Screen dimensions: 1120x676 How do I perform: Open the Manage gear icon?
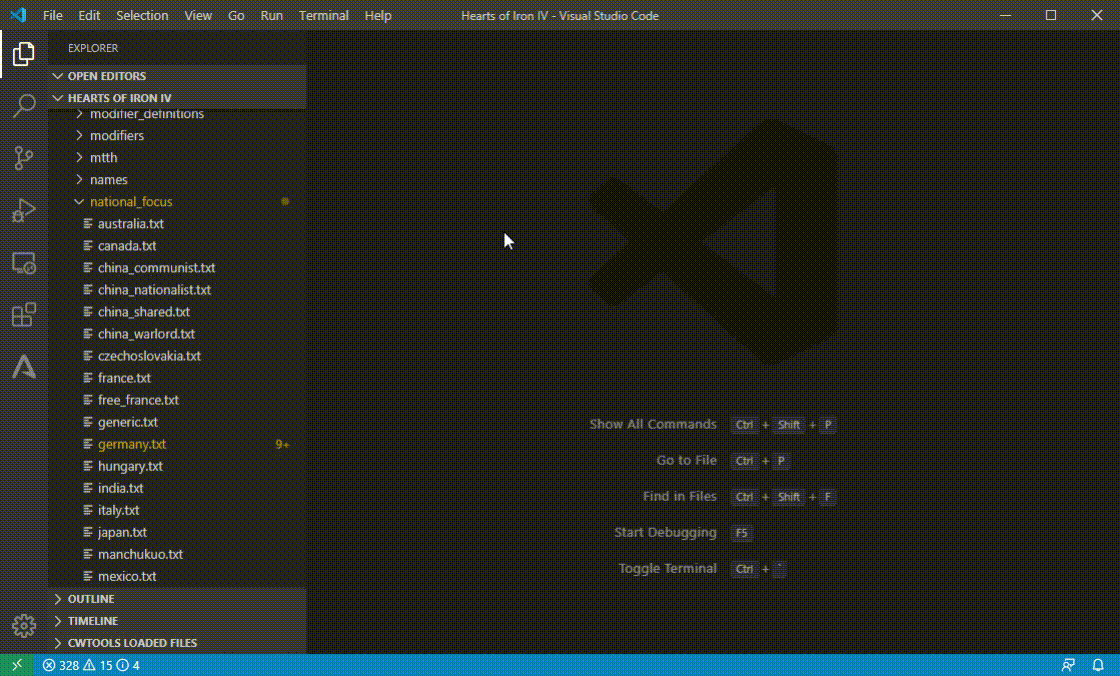click(24, 626)
